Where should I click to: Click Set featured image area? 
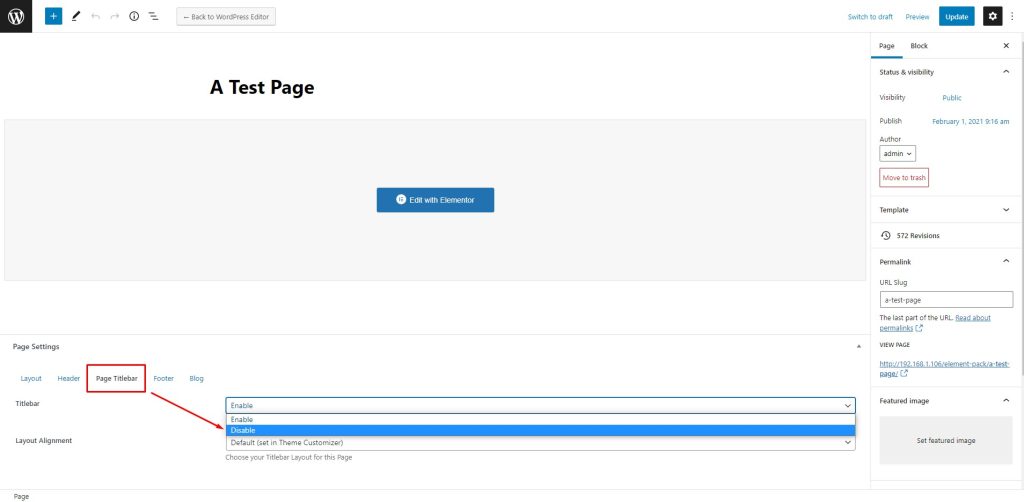pos(946,441)
